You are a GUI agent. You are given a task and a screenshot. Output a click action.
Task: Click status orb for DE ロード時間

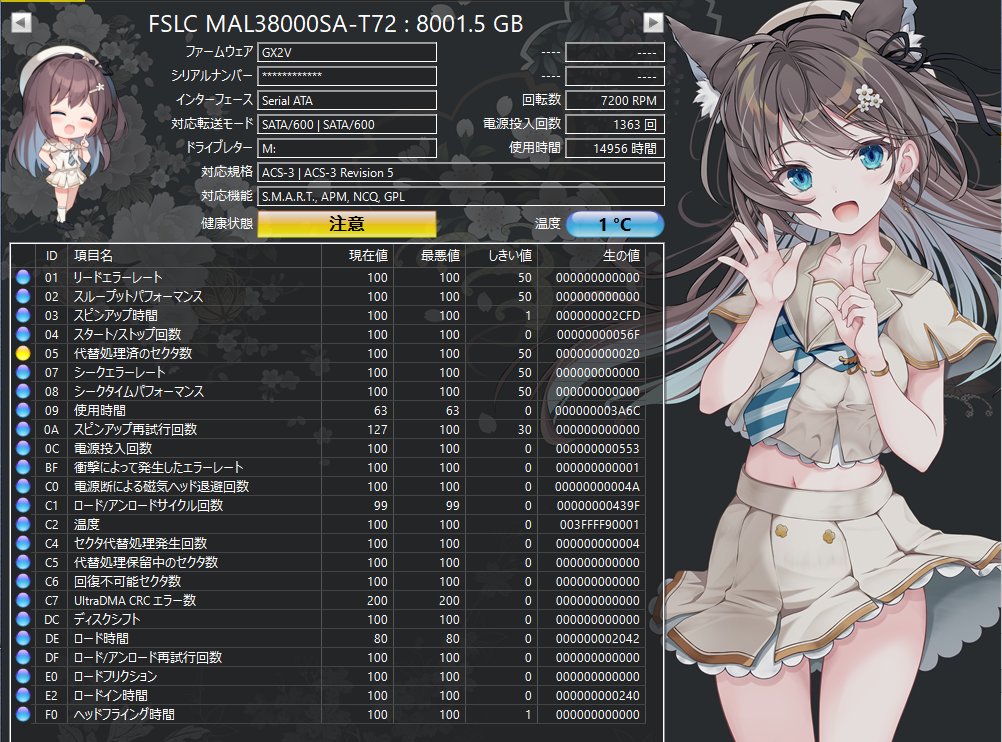tap(23, 638)
